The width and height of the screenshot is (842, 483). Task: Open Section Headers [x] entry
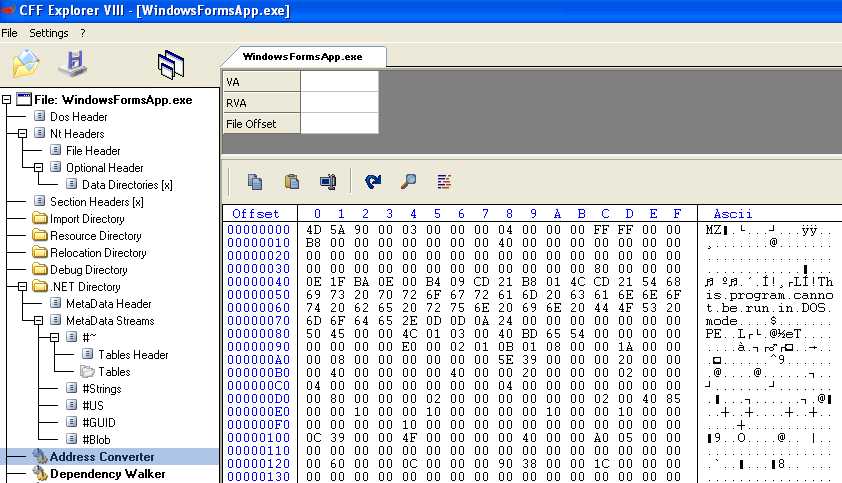[97, 202]
